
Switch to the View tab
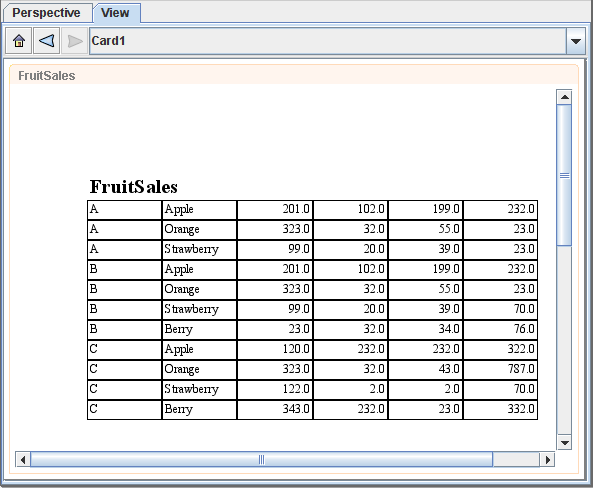(115, 13)
